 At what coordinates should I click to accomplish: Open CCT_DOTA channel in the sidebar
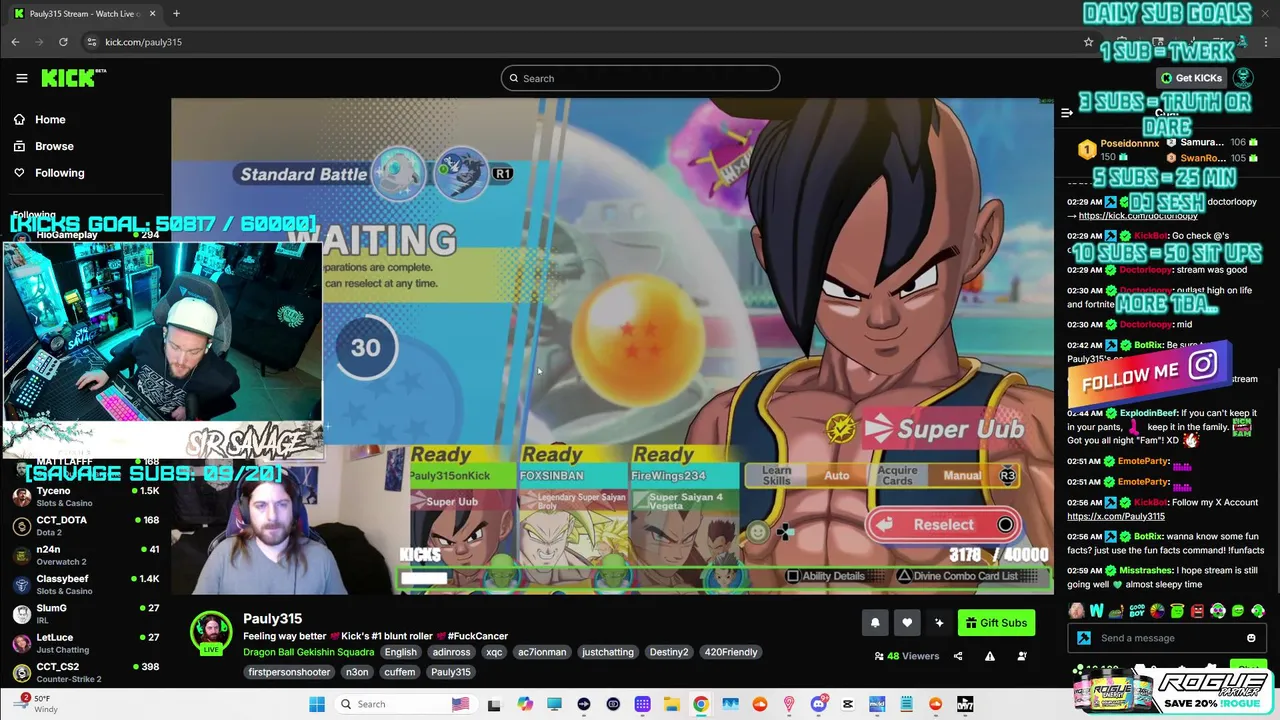click(x=85, y=526)
